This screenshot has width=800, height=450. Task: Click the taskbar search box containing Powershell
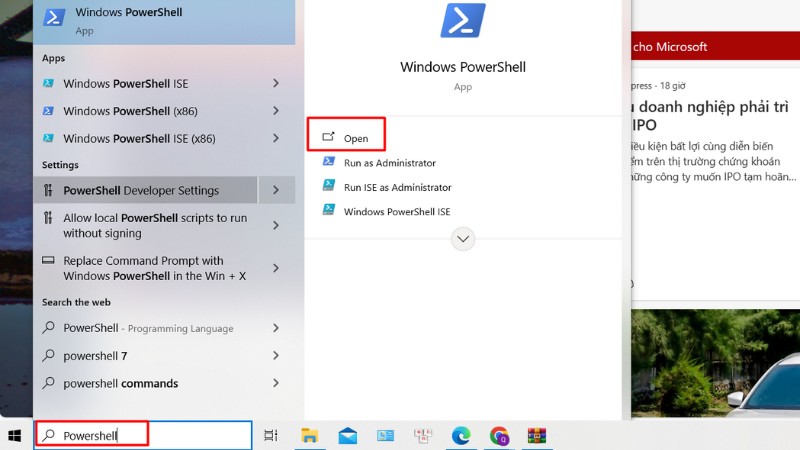[x=143, y=435]
